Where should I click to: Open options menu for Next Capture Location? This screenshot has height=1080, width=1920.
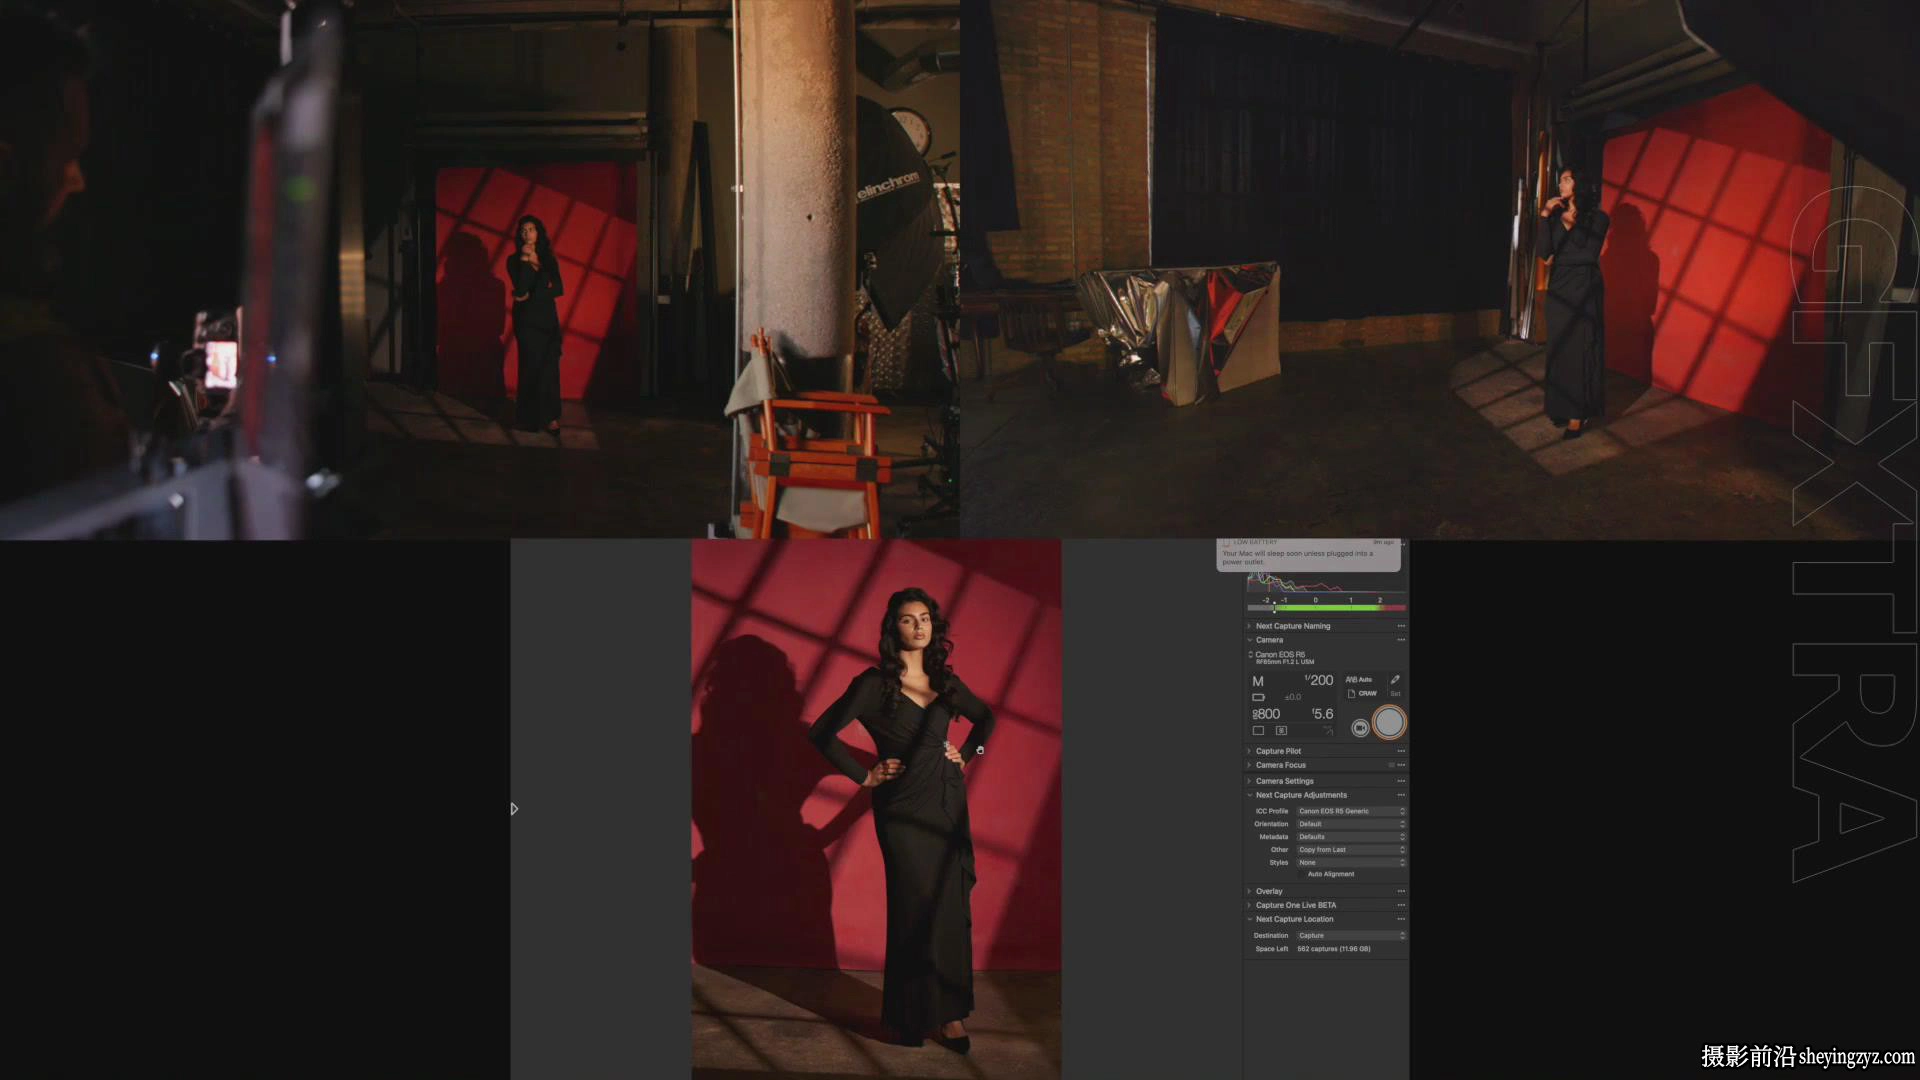point(1401,919)
